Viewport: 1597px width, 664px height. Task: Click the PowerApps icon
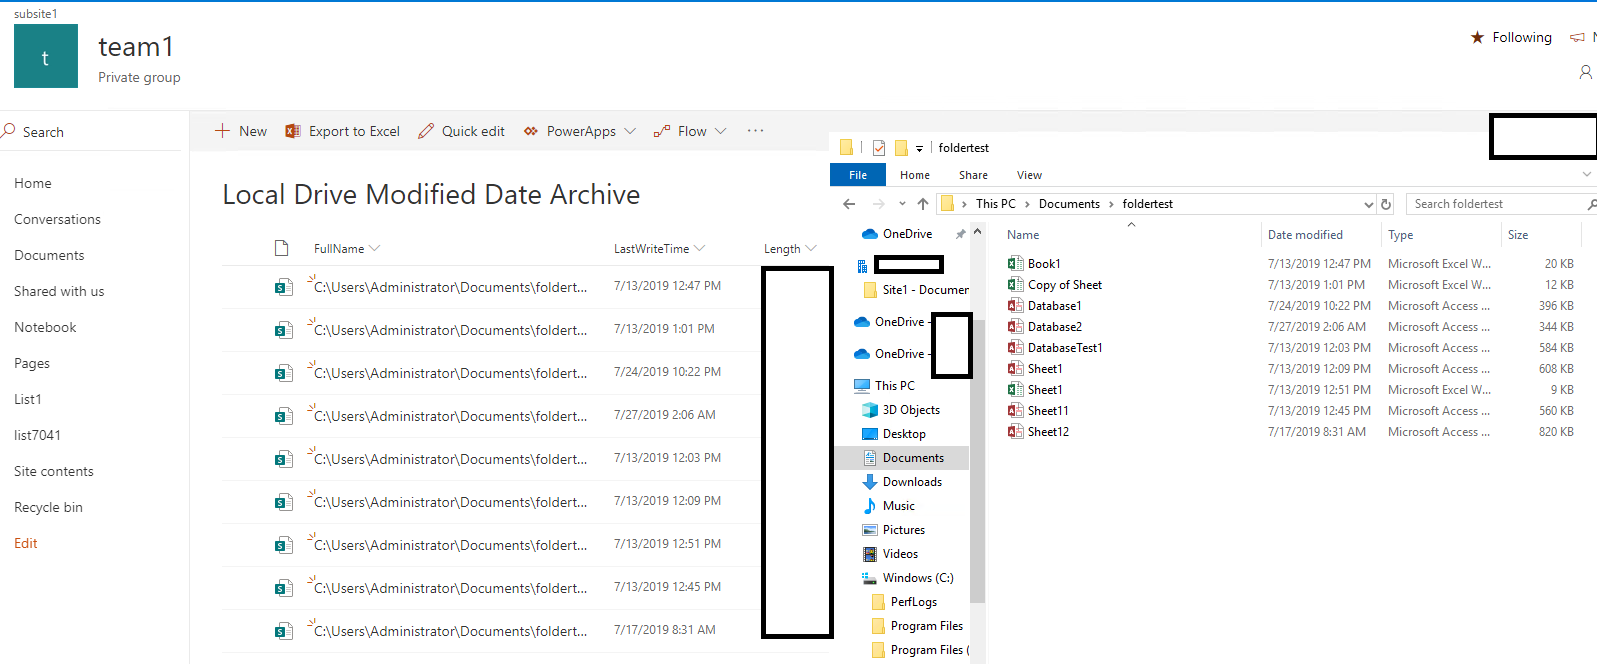(x=531, y=131)
